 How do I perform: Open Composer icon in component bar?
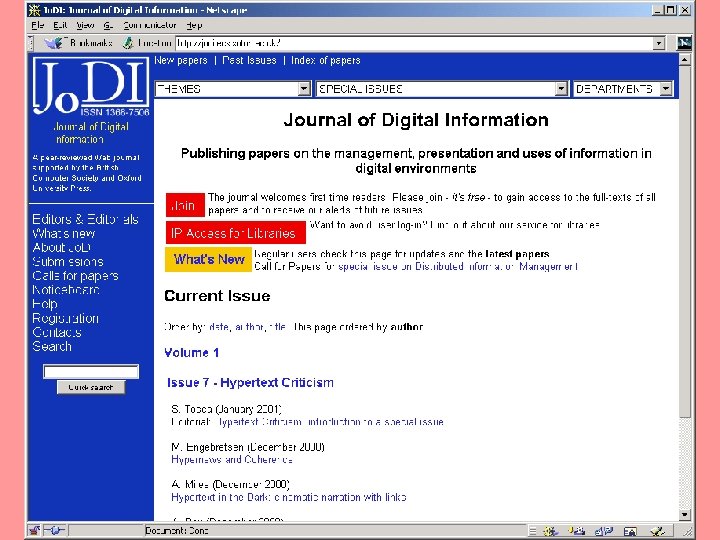tap(657, 531)
